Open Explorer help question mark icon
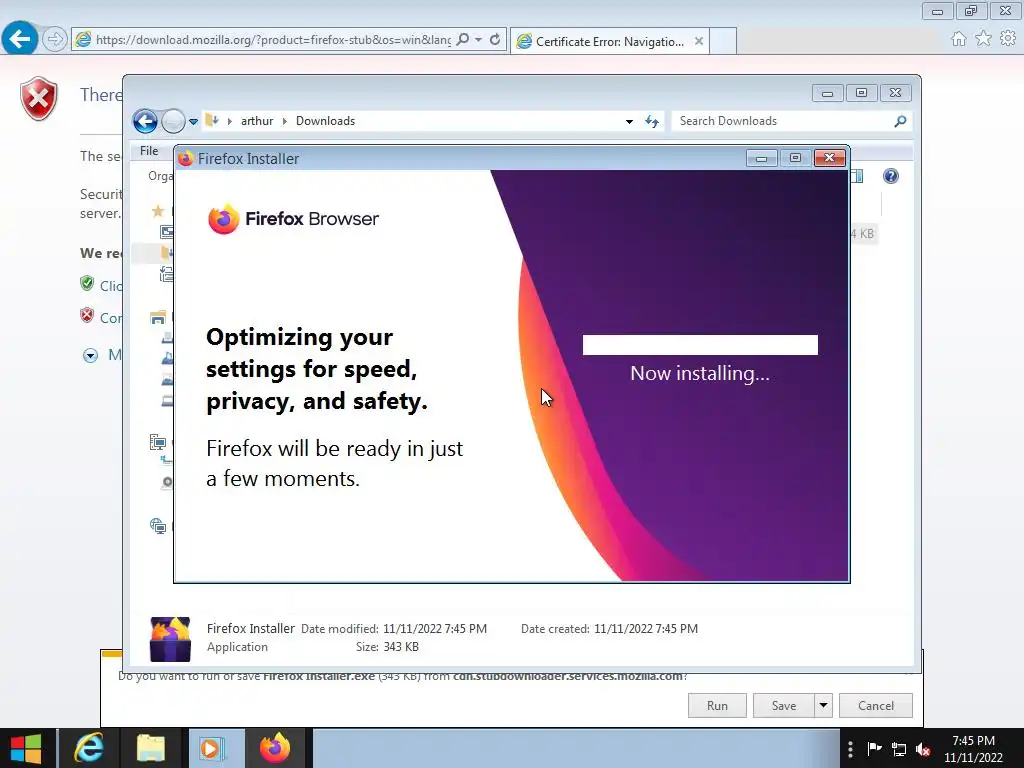Screen dimensions: 1024x768 891,176
